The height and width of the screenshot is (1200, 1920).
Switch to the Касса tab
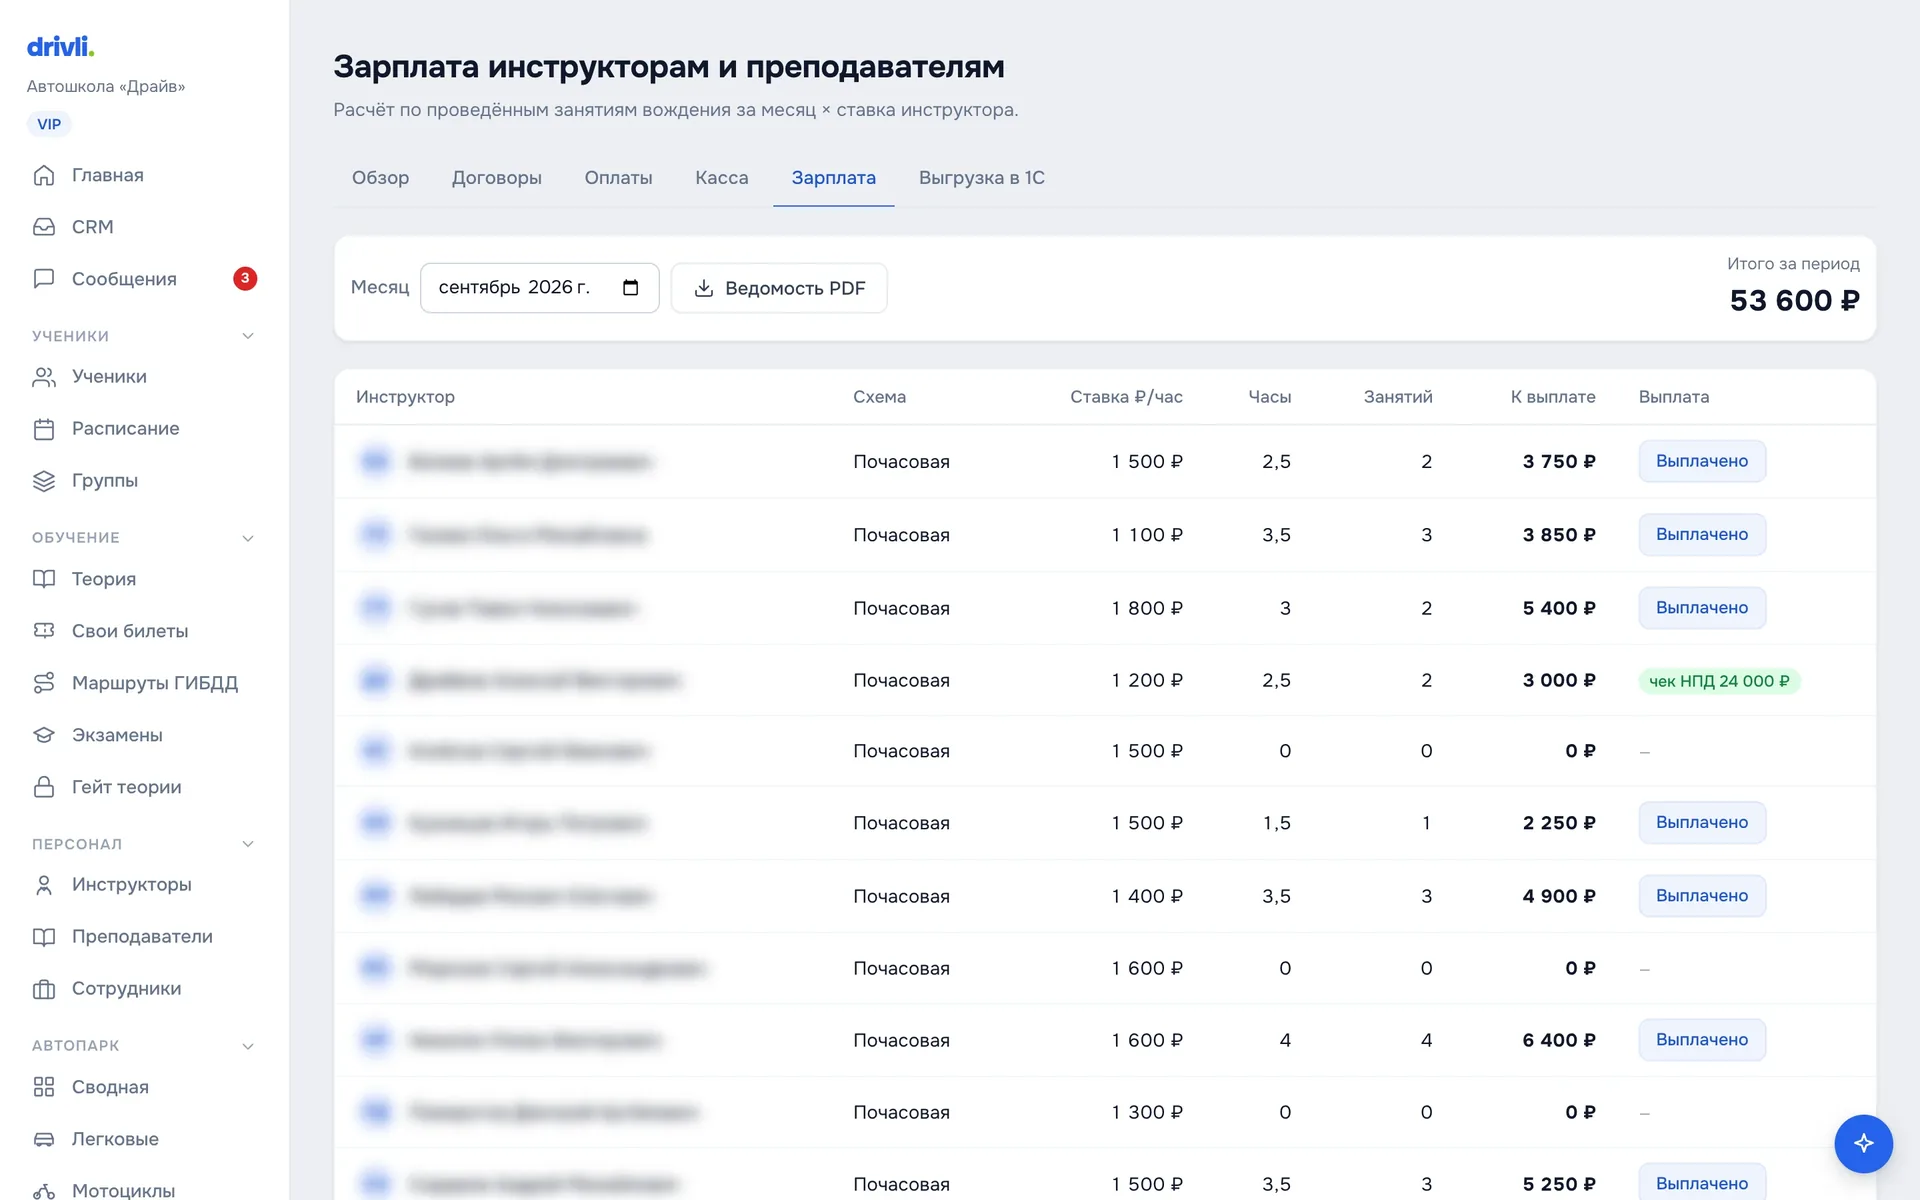pyautogui.click(x=722, y=178)
